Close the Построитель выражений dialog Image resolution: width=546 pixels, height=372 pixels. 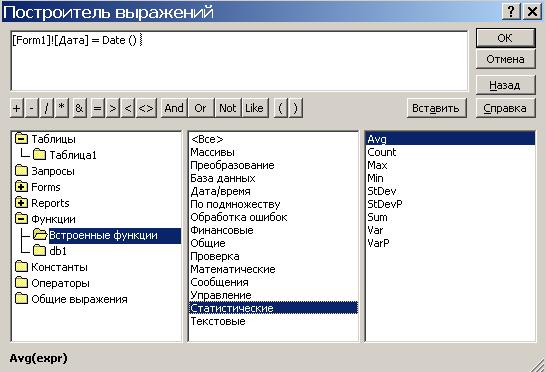pyautogui.click(x=533, y=12)
